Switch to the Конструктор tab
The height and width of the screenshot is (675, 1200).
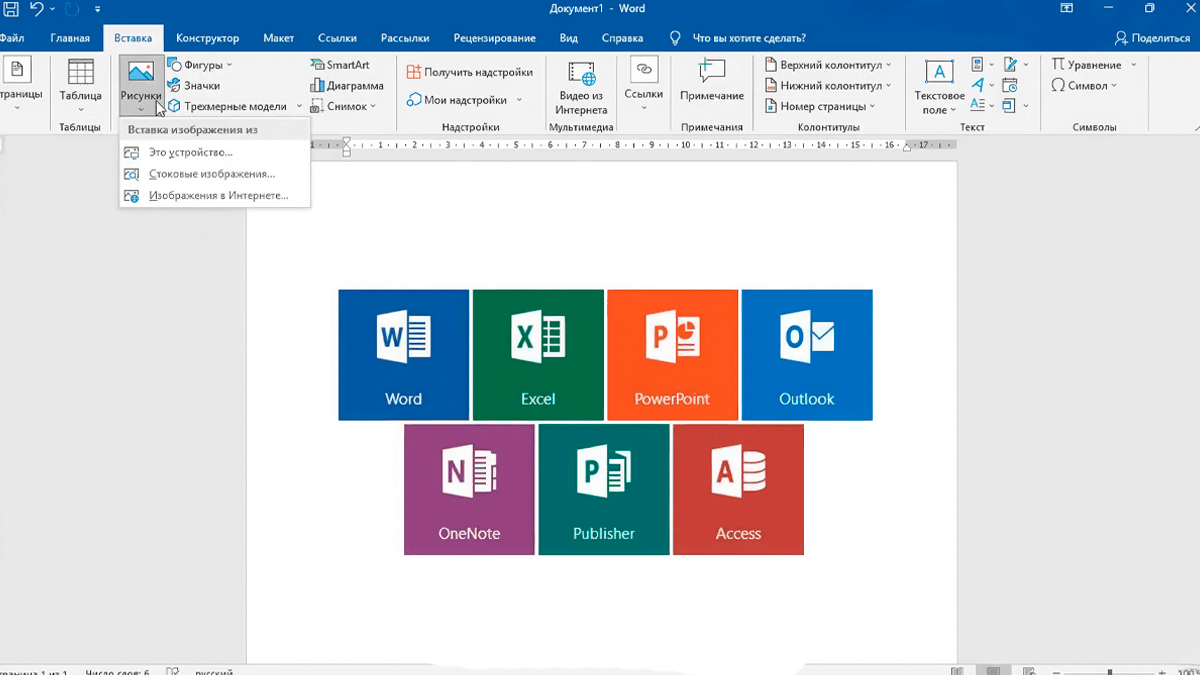click(208, 38)
